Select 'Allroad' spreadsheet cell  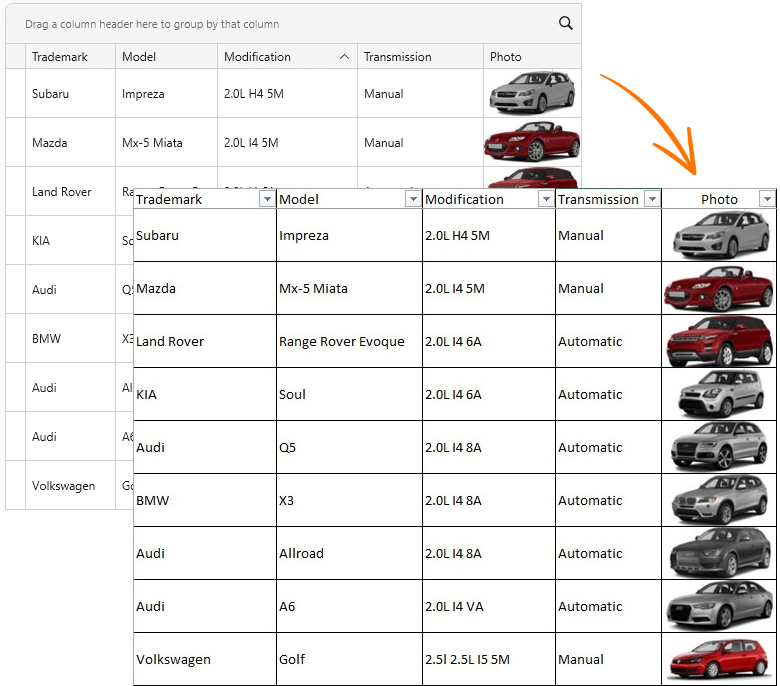click(349, 553)
